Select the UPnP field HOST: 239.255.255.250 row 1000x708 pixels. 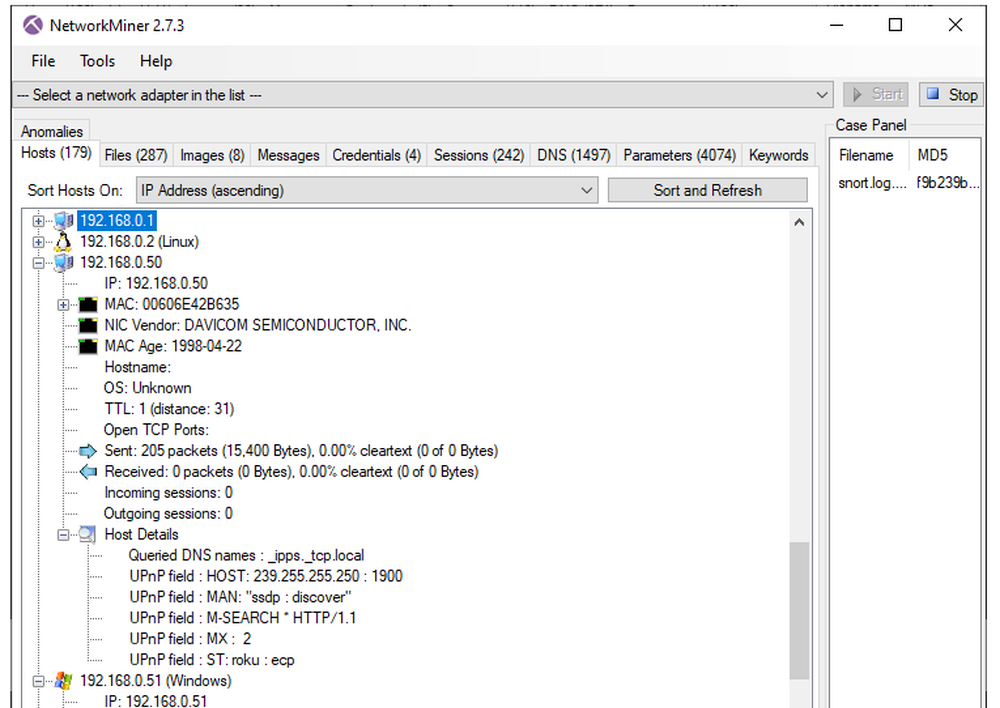point(266,577)
